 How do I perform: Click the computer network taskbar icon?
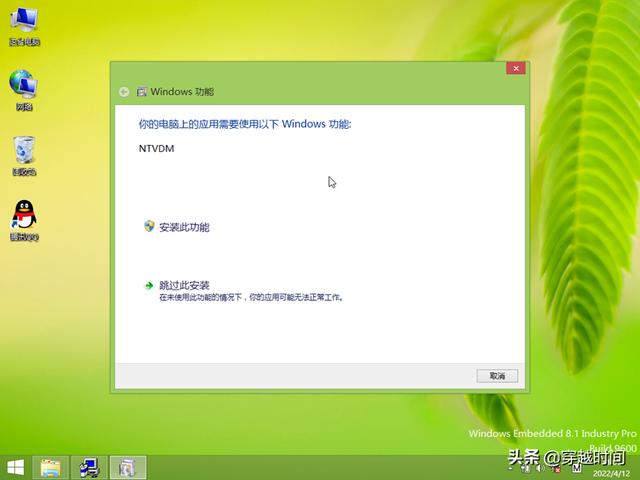(x=89, y=468)
